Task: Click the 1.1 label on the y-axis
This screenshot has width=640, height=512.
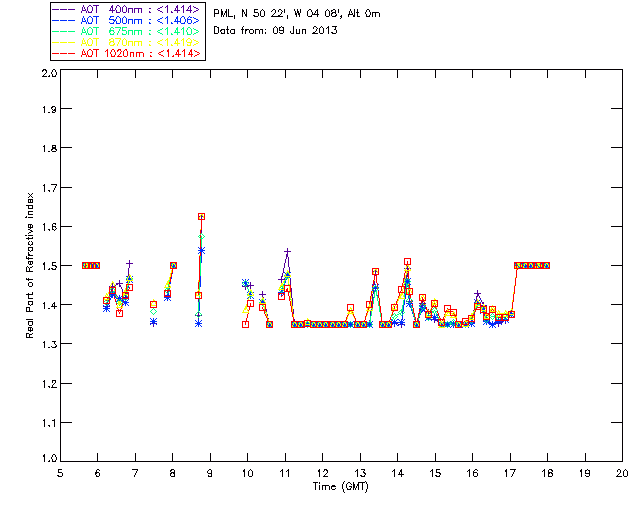Action: (x=49, y=423)
